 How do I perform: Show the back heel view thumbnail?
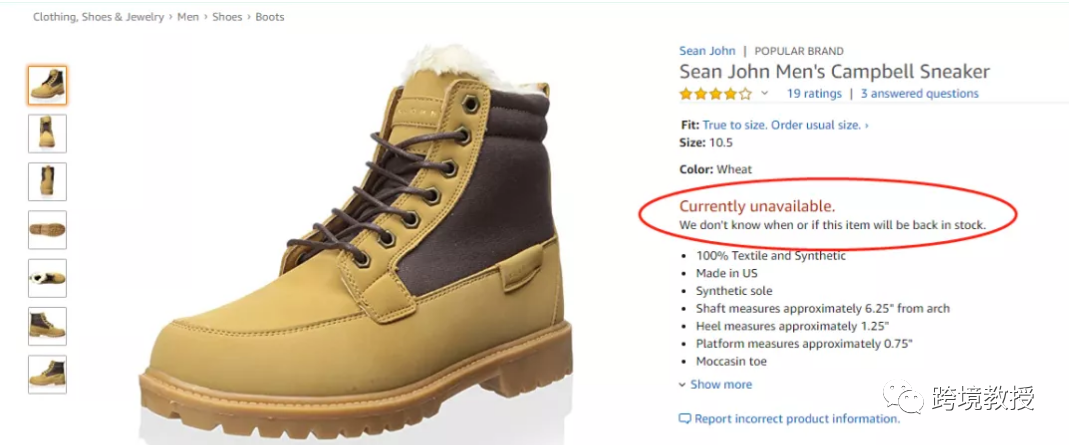coord(47,181)
